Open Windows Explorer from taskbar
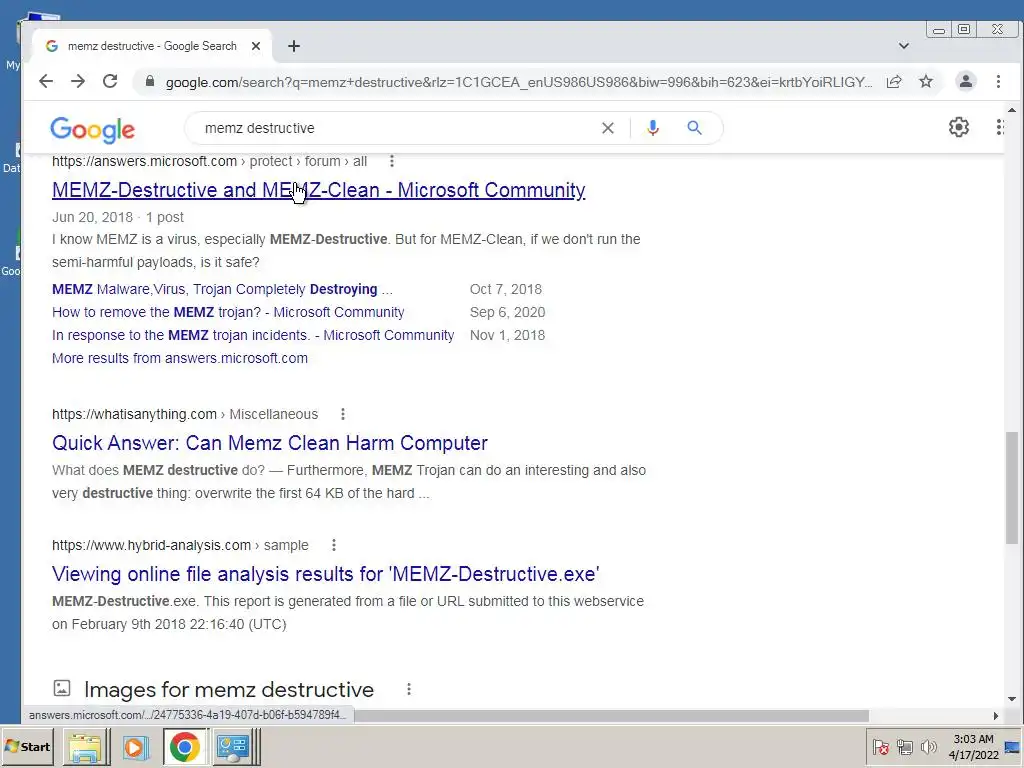The image size is (1024, 768). (86, 747)
